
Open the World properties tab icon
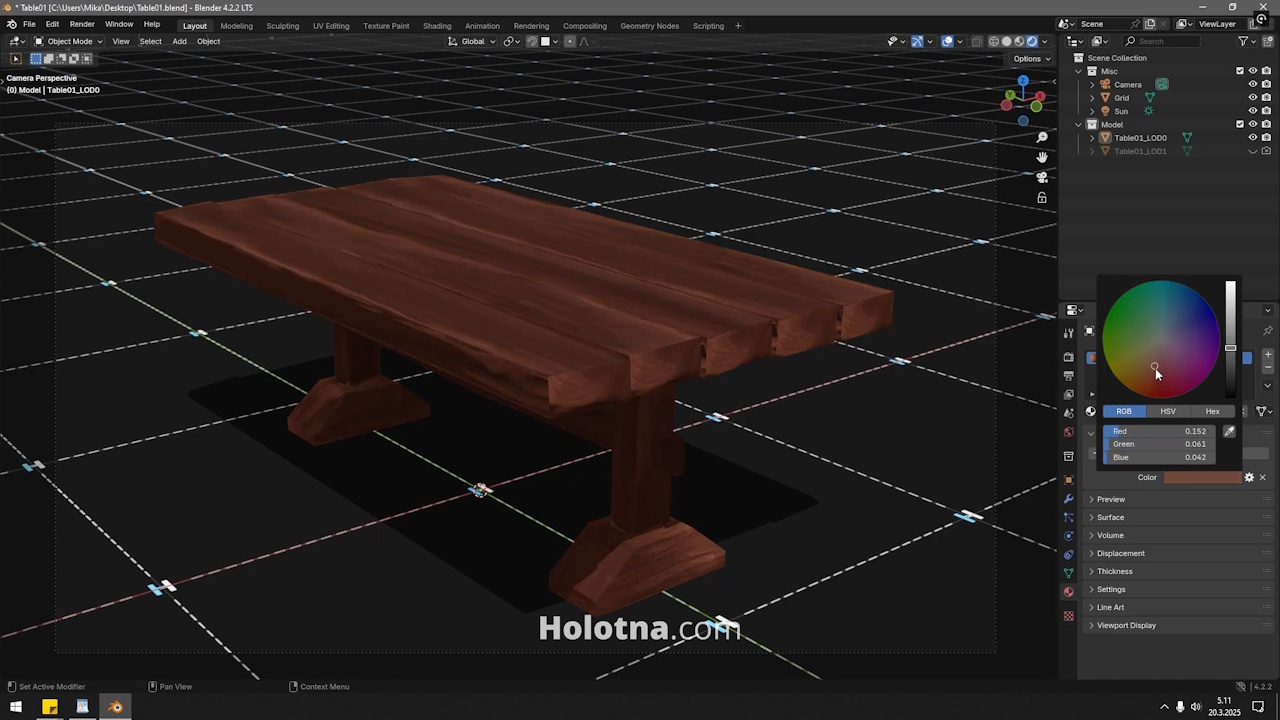tap(1068, 432)
